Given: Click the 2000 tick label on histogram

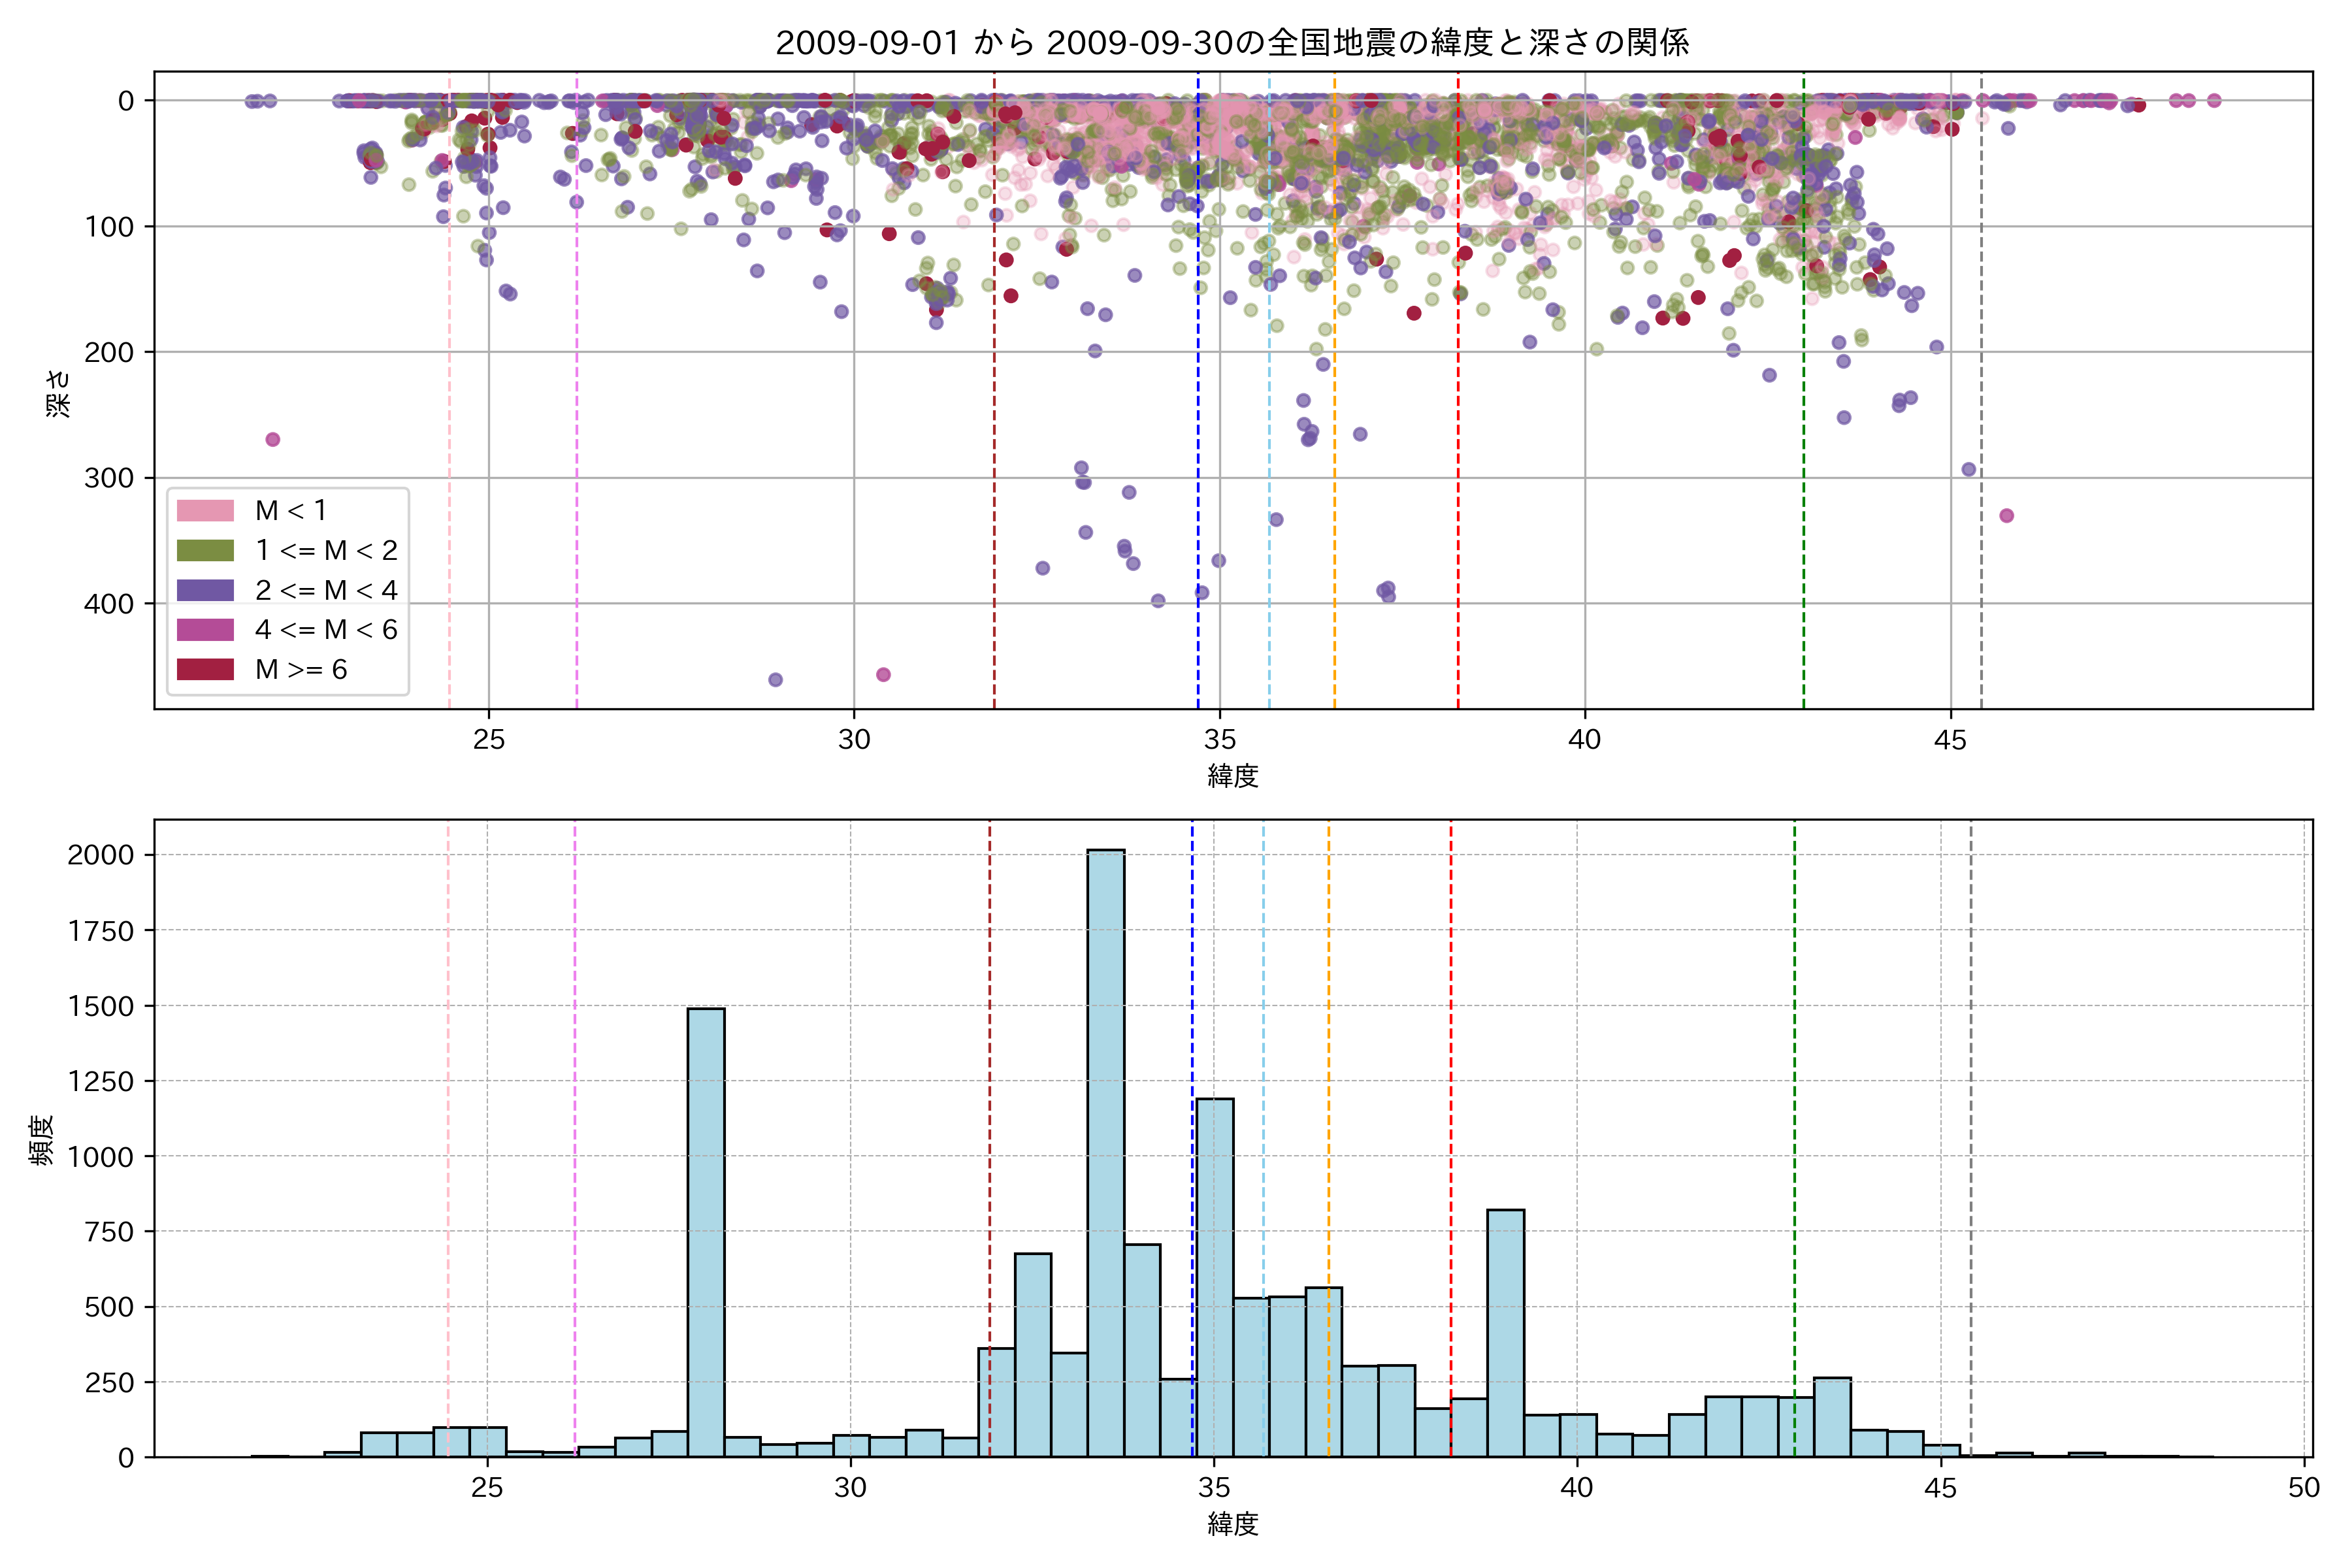Looking at the screenshot, I should click(x=100, y=855).
